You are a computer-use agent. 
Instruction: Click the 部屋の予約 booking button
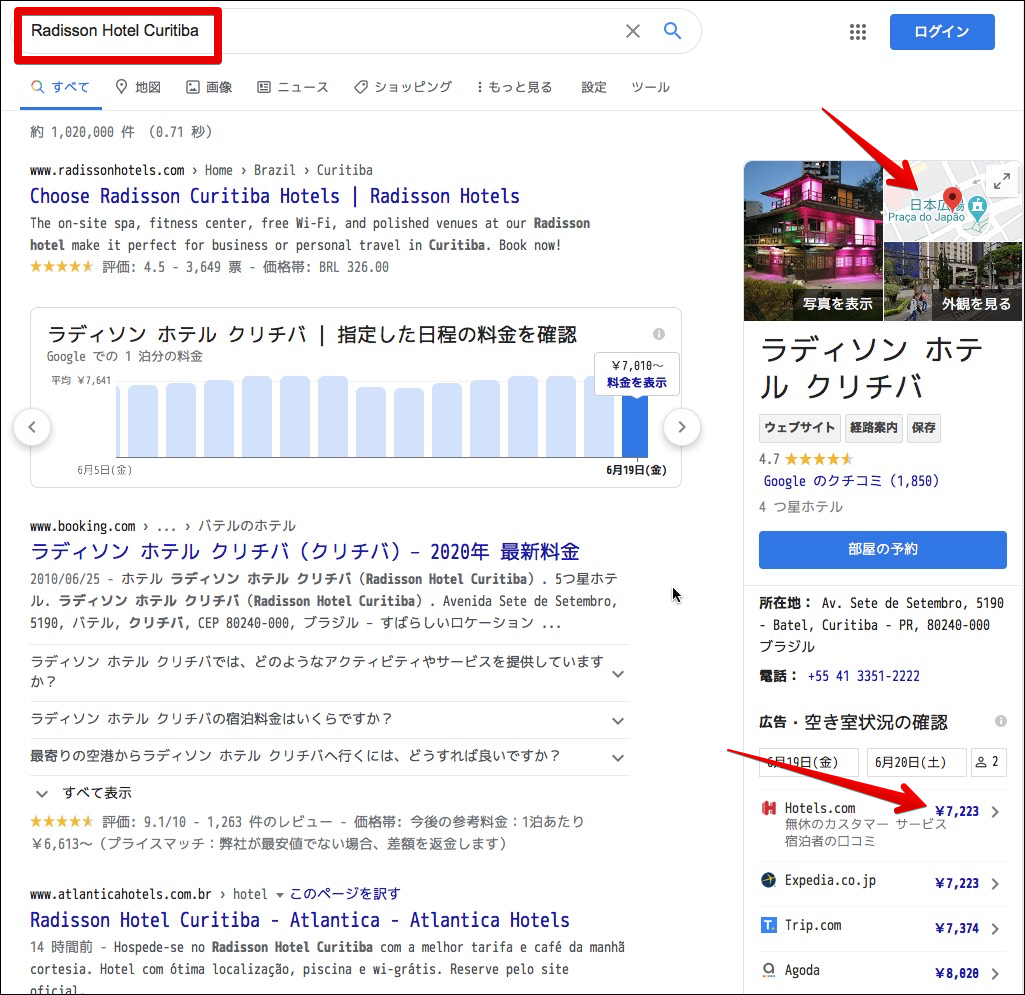point(883,550)
